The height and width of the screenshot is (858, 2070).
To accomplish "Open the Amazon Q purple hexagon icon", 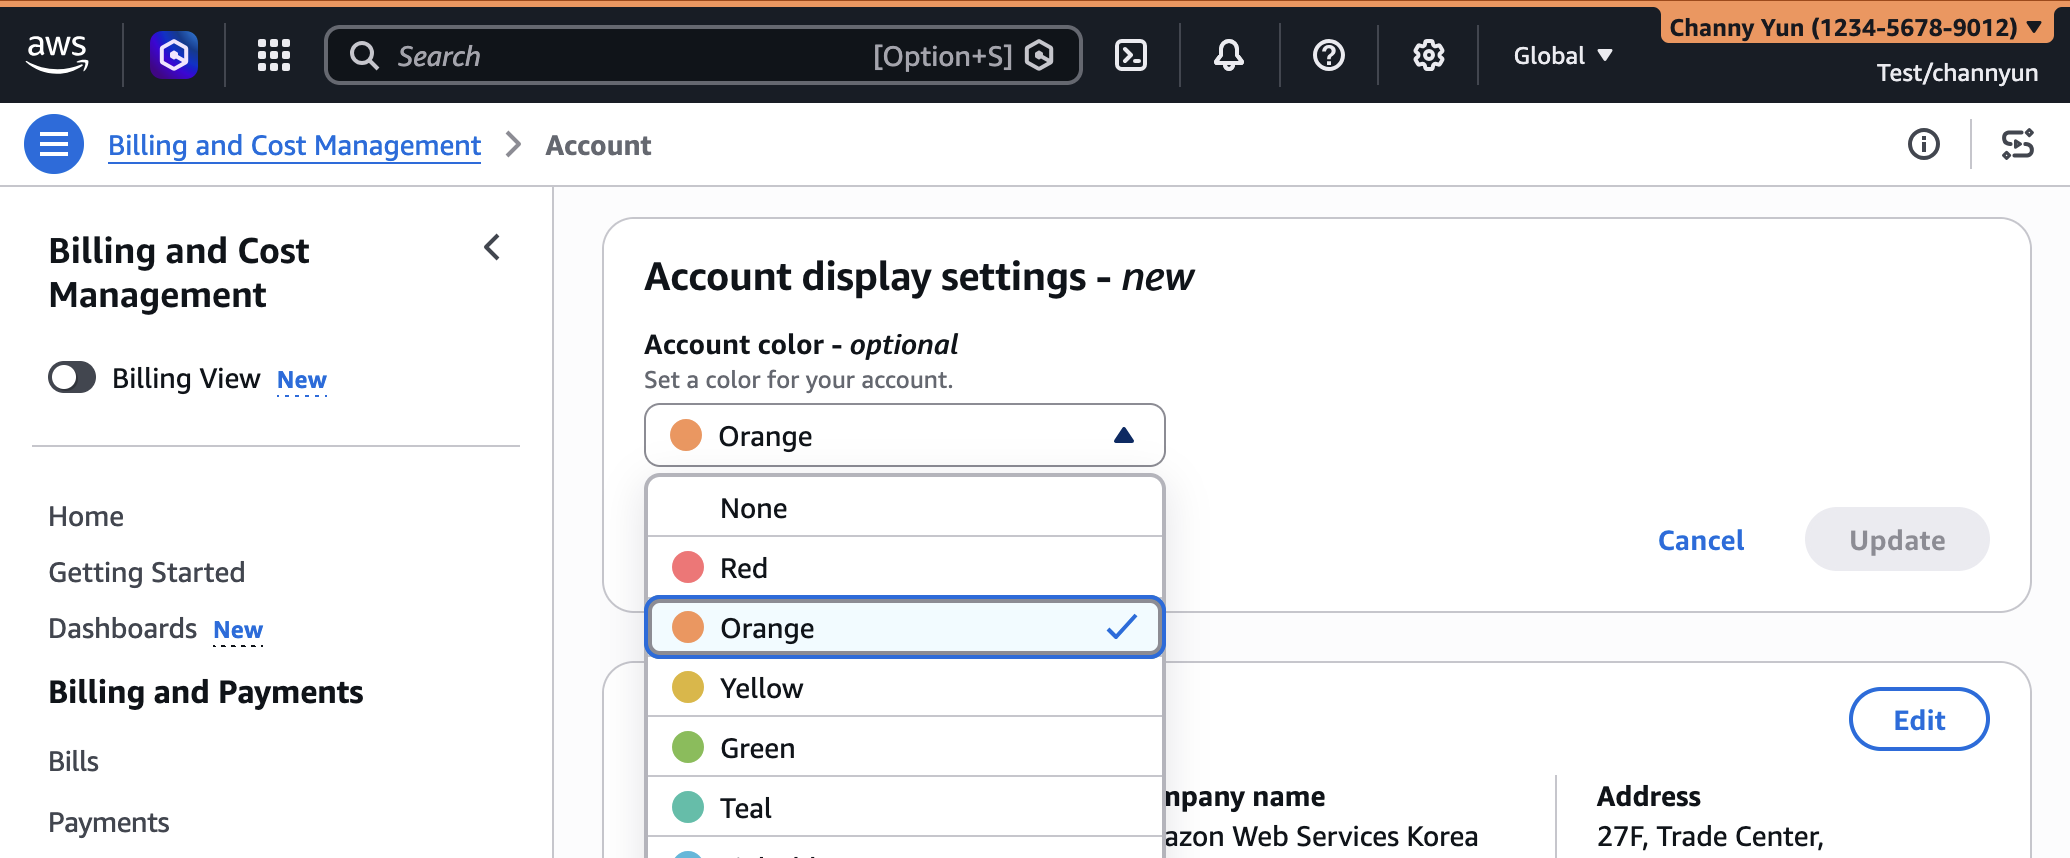I will pos(174,55).
